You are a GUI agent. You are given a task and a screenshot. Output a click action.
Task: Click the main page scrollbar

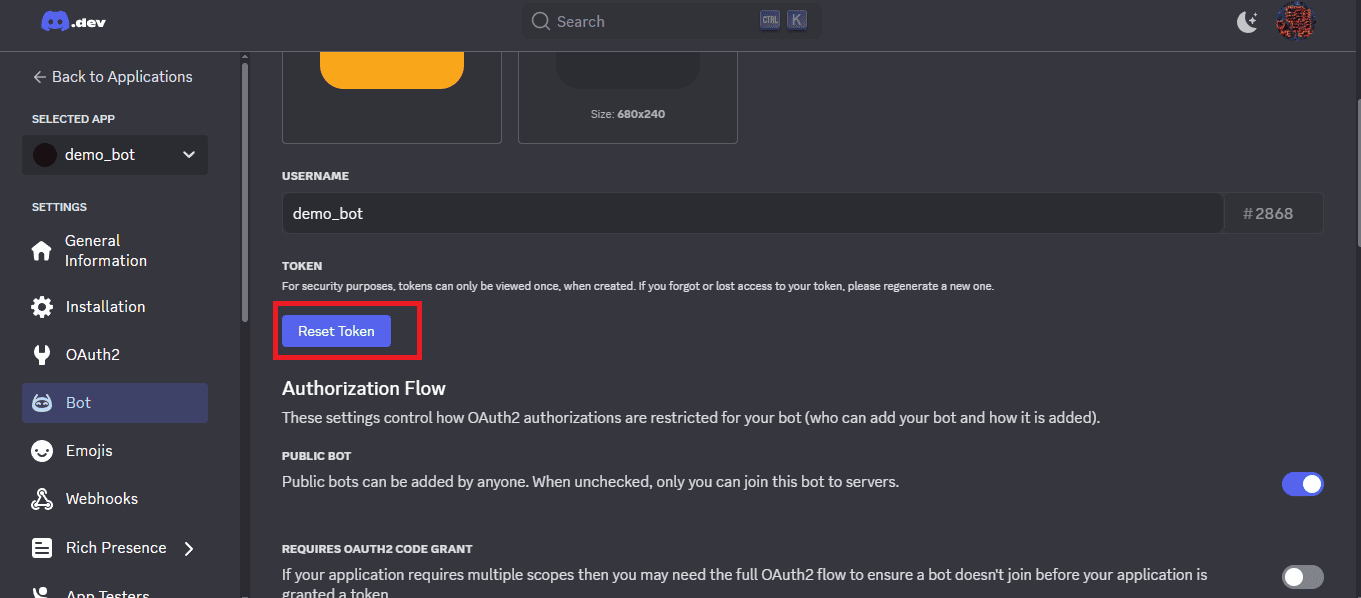pos(1357,172)
